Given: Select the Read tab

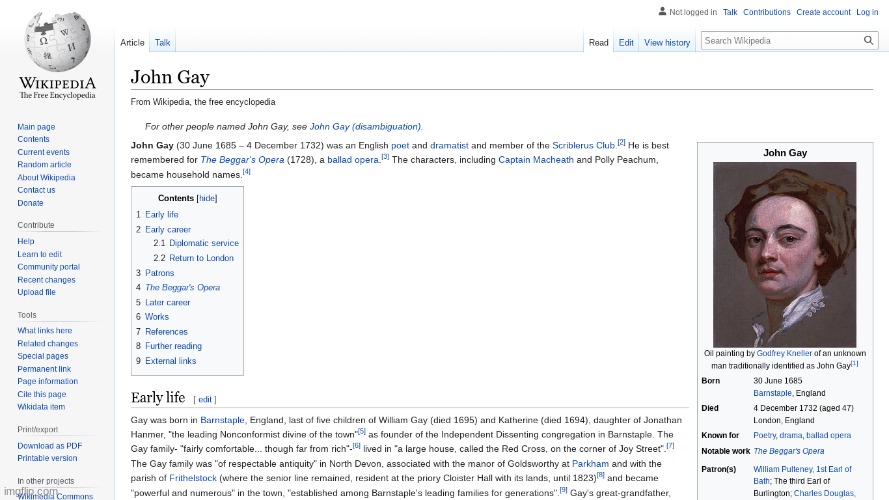Looking at the screenshot, I should point(598,43).
